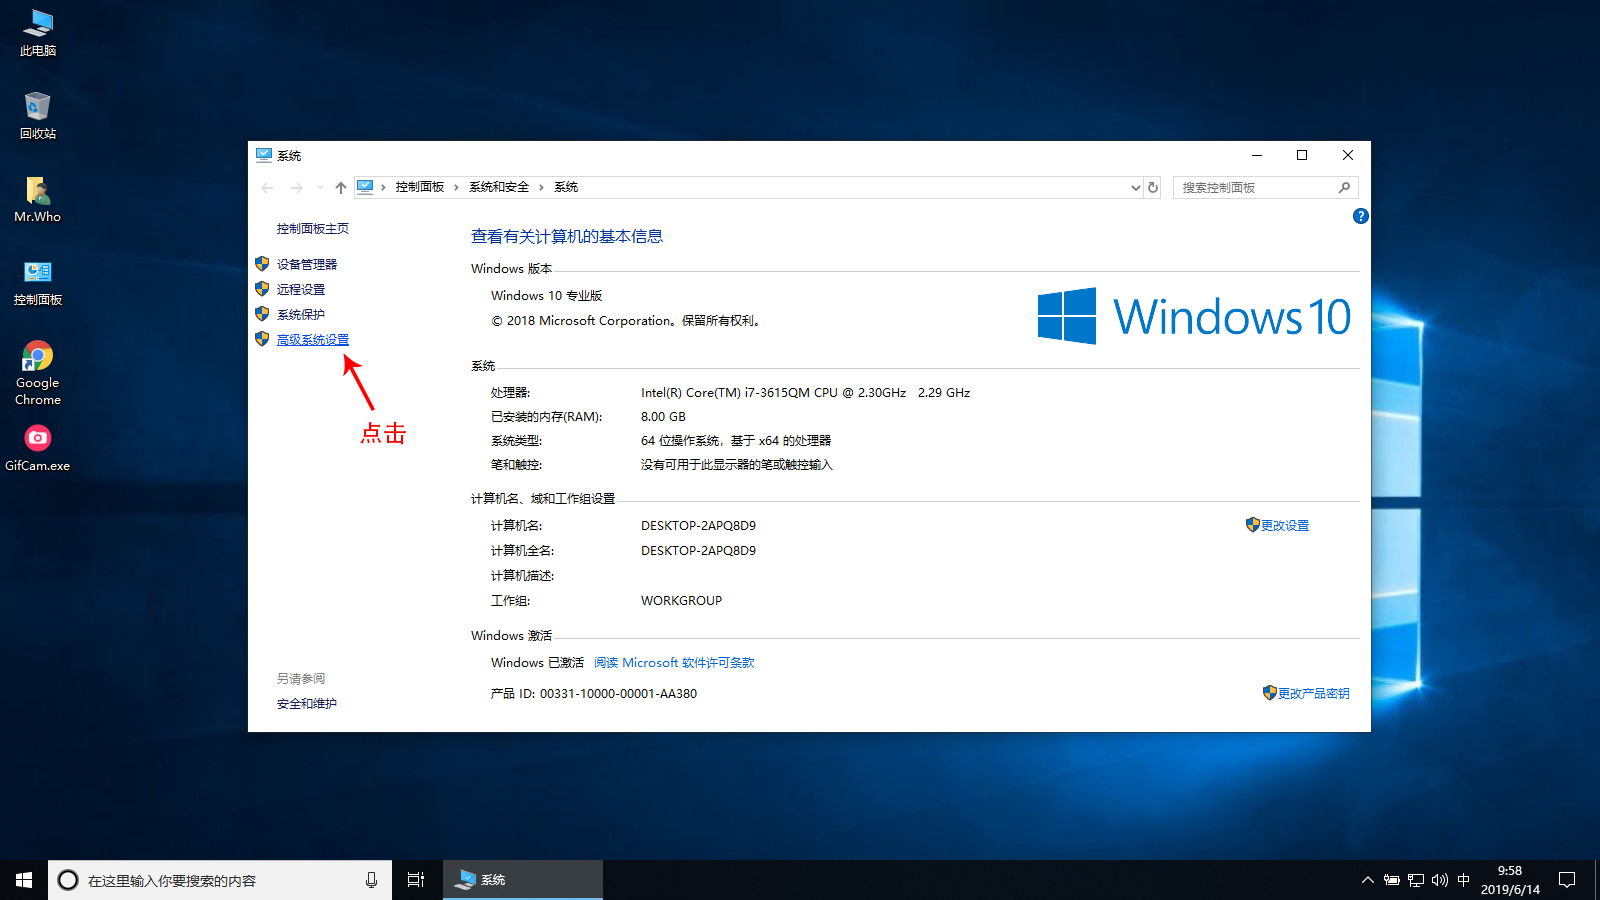Click the power/battery tray icon

[x=1391, y=880]
